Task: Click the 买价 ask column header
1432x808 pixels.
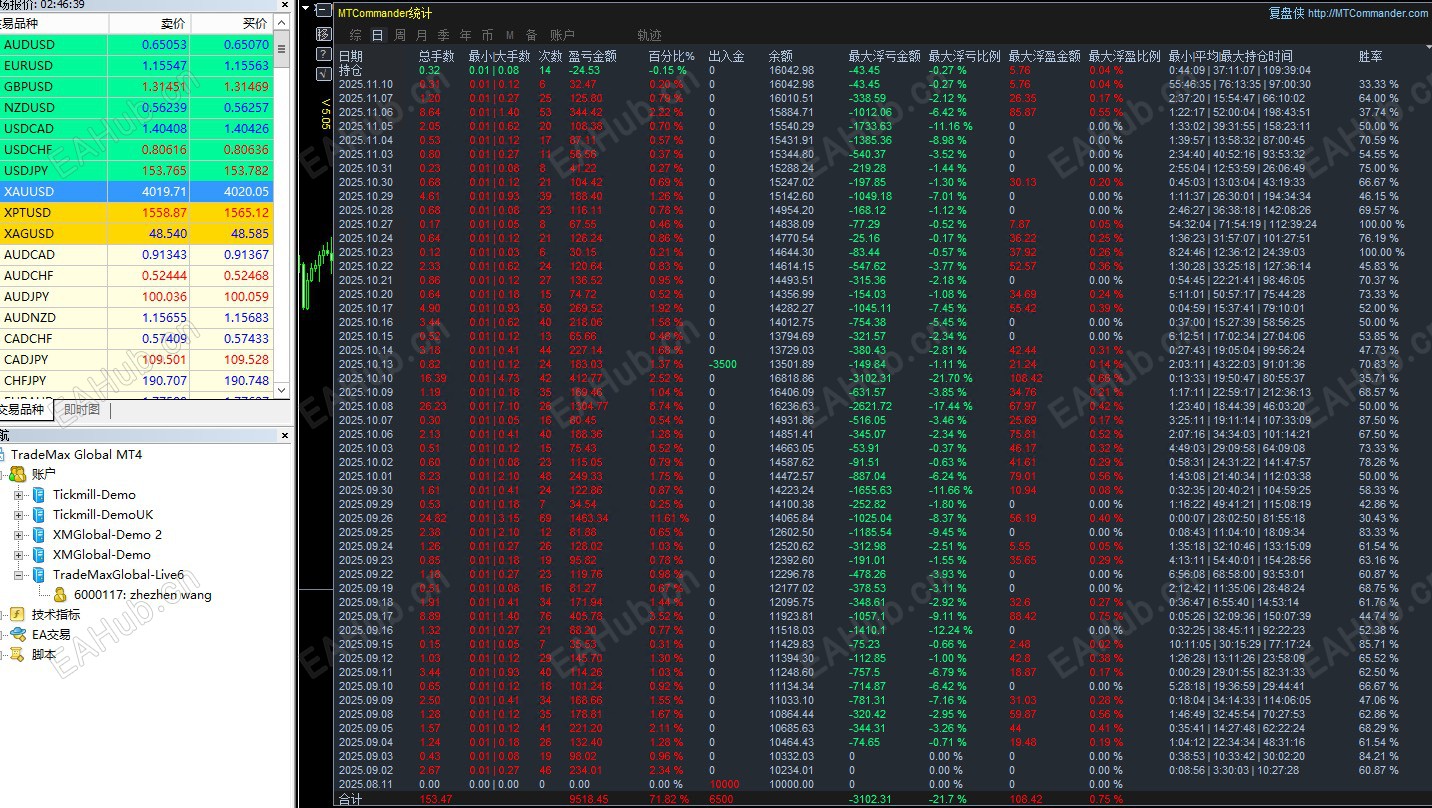Action: (x=230, y=23)
